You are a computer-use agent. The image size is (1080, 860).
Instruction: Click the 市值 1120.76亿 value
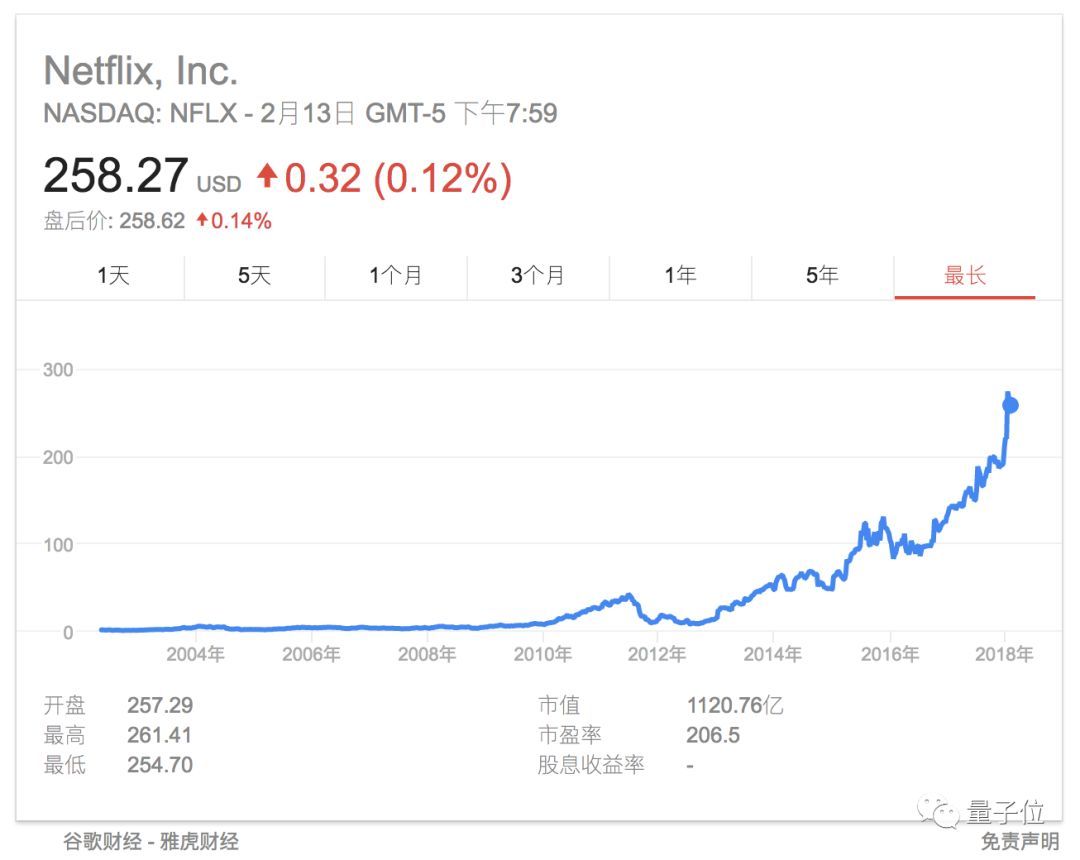(x=735, y=705)
